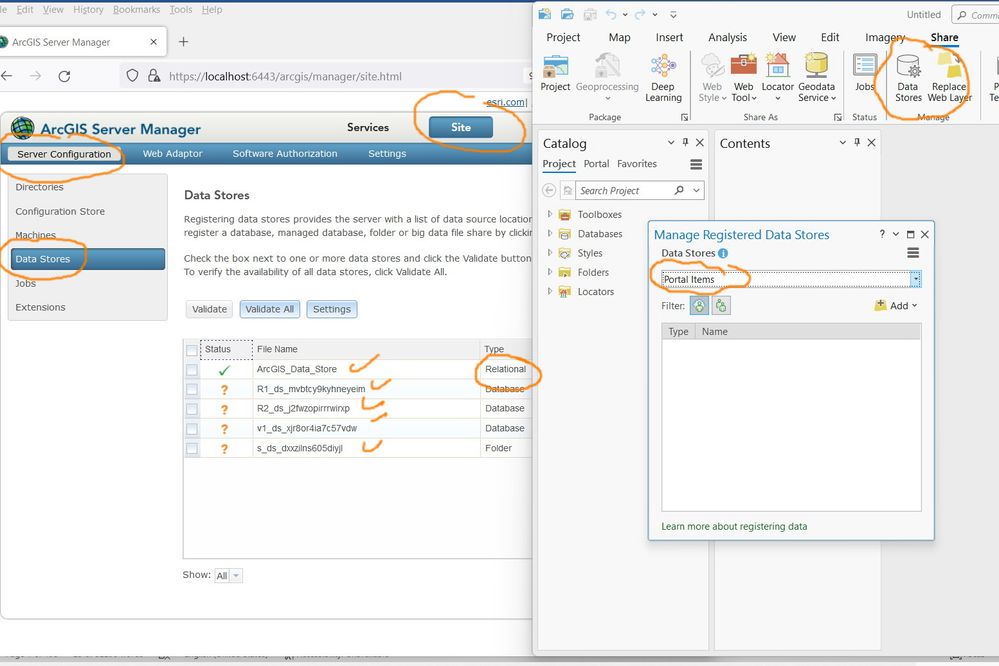Open the Locator share tool
The height and width of the screenshot is (666, 999).
777,78
